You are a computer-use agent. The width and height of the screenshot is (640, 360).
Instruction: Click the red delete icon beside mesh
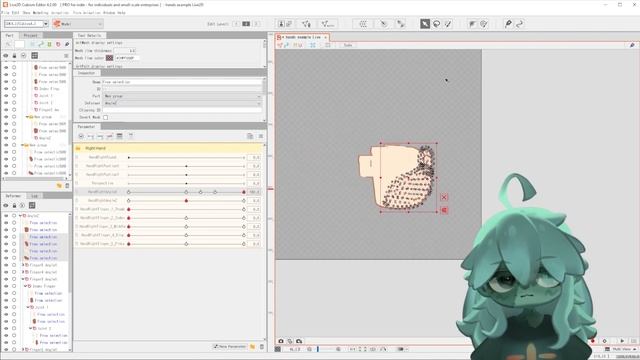(x=444, y=210)
